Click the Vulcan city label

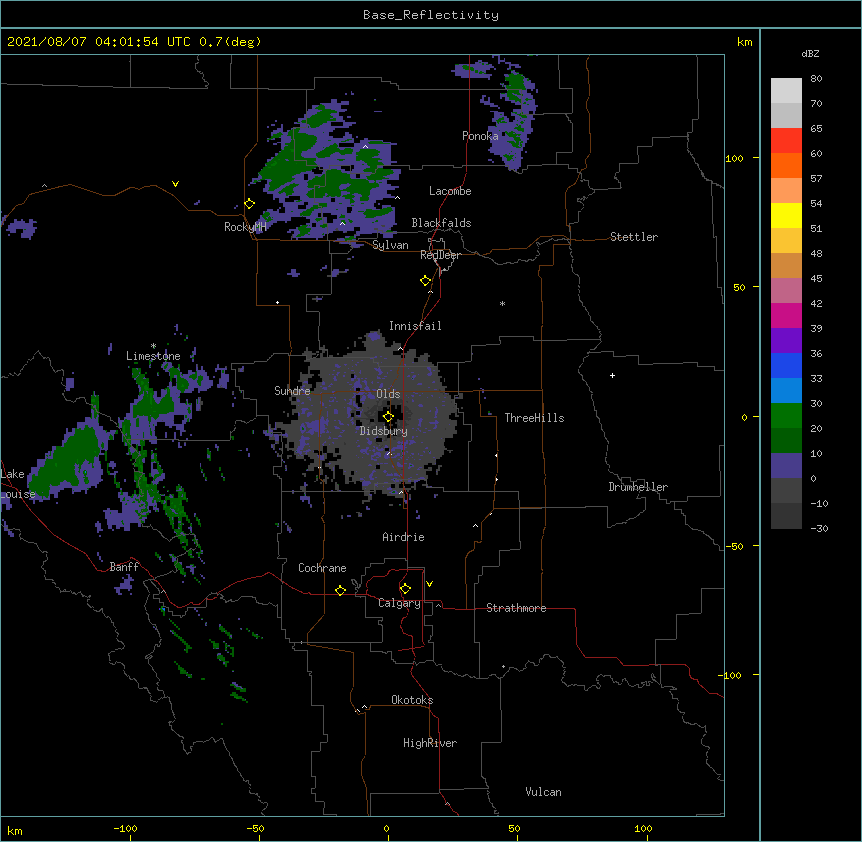coord(543,792)
